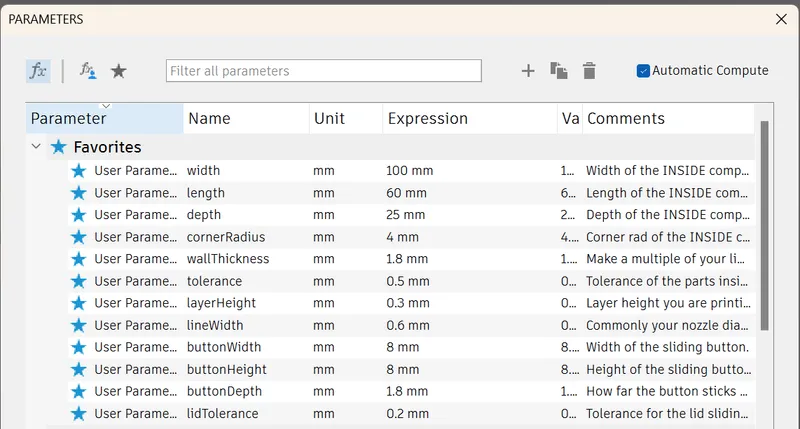Toggle the buttonWidth favorite star
The height and width of the screenshot is (429, 800).
[79, 347]
